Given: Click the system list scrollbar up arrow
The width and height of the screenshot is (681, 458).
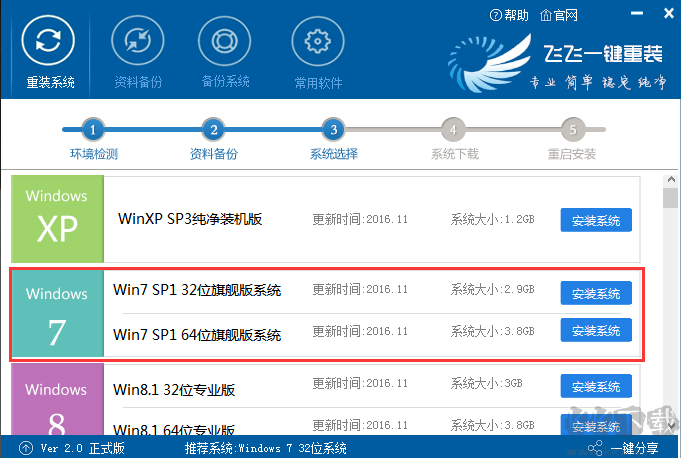Looking at the screenshot, I should point(671,179).
